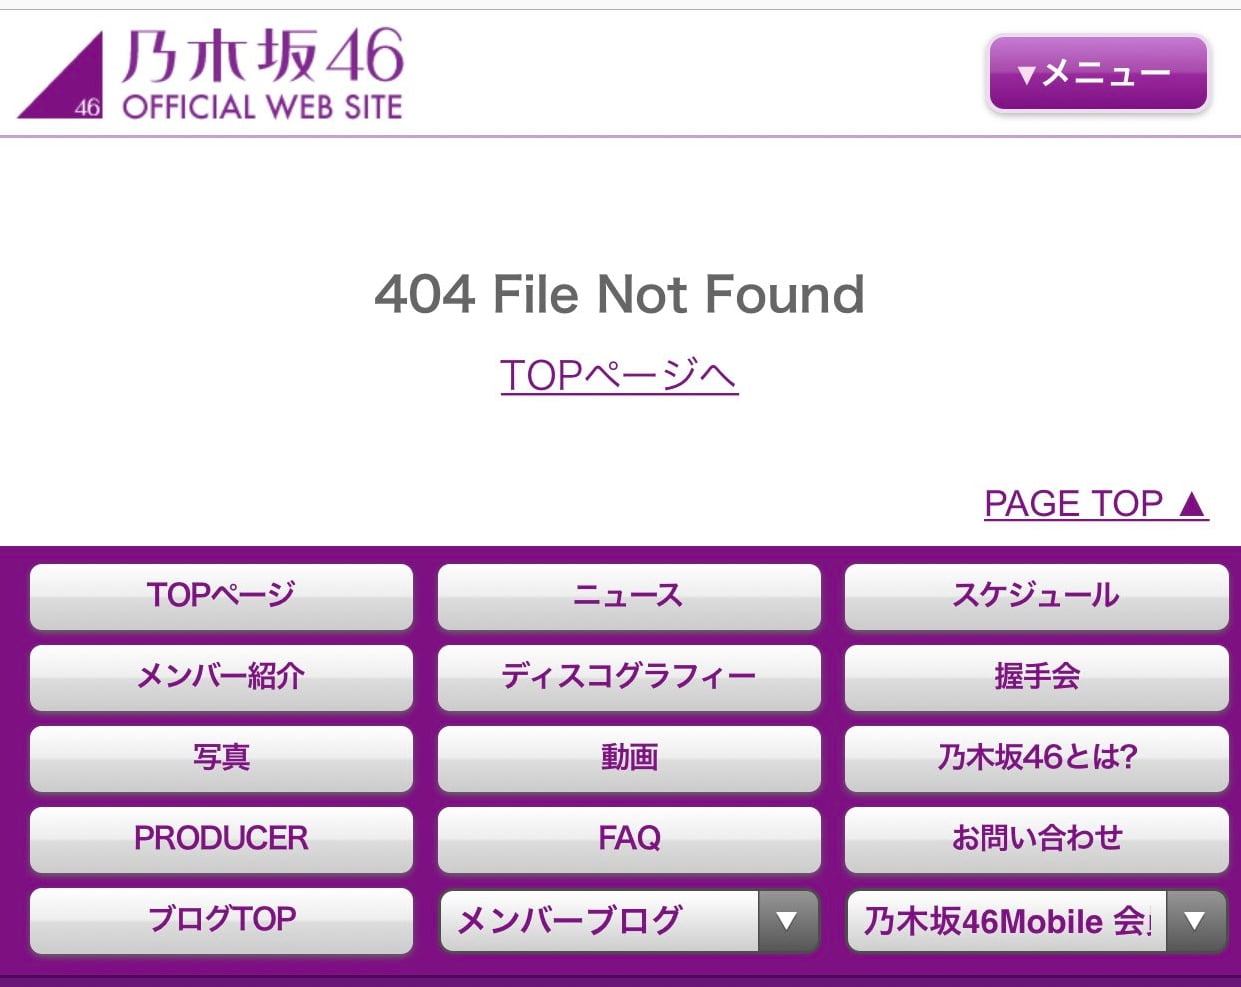The width and height of the screenshot is (1241, 987).
Task: Follow the TOPページへ link
Action: point(619,375)
